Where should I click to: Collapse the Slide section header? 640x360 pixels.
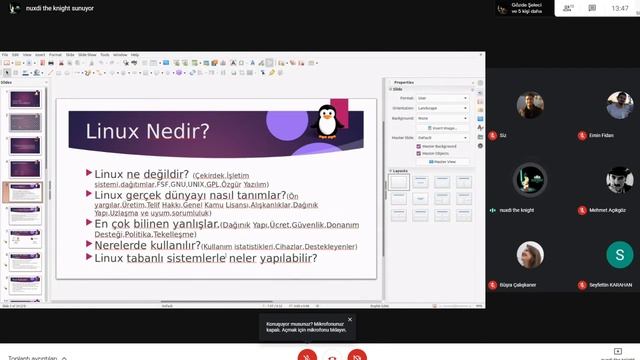pos(396,89)
